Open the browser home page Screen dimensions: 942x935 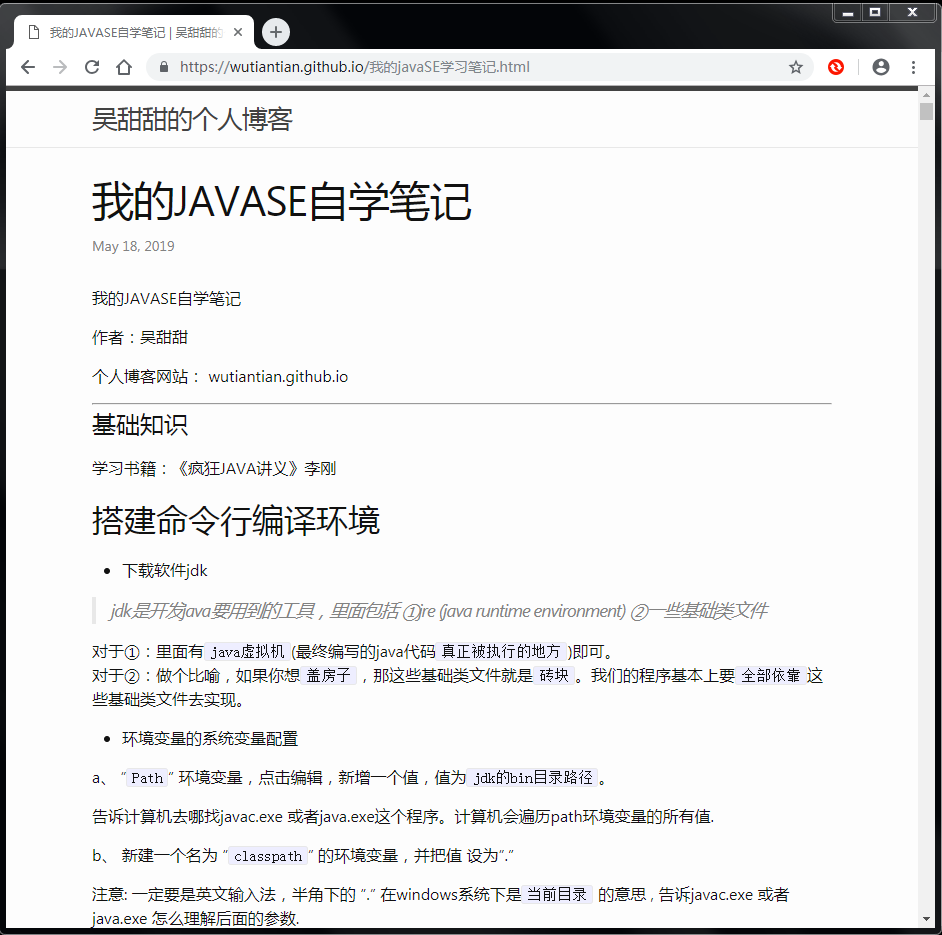[x=124, y=67]
